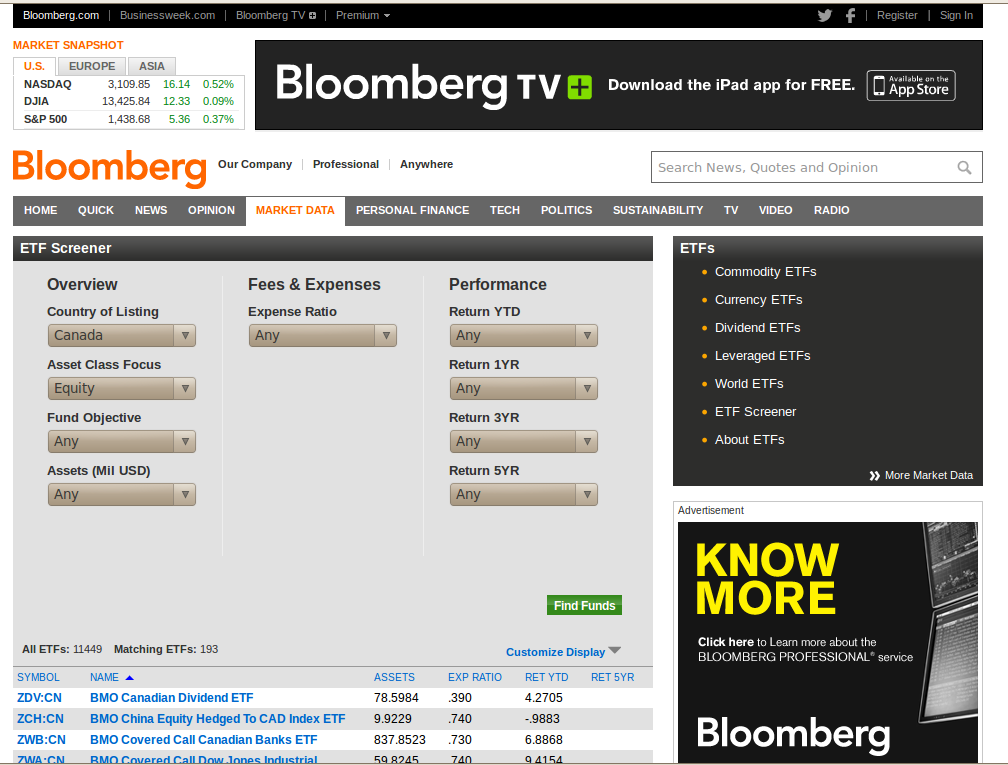Open the Return 5YR dropdown
The height and width of the screenshot is (765, 1008).
[524, 494]
